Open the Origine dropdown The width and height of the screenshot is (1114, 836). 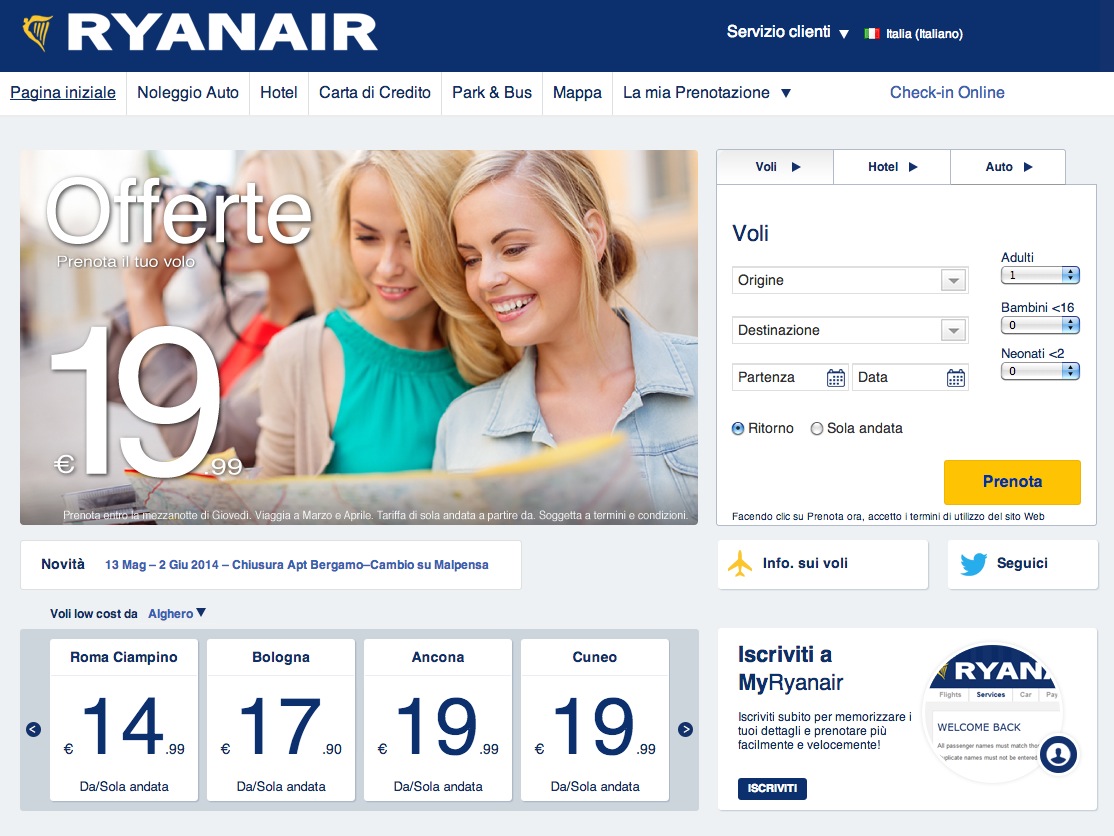(850, 281)
